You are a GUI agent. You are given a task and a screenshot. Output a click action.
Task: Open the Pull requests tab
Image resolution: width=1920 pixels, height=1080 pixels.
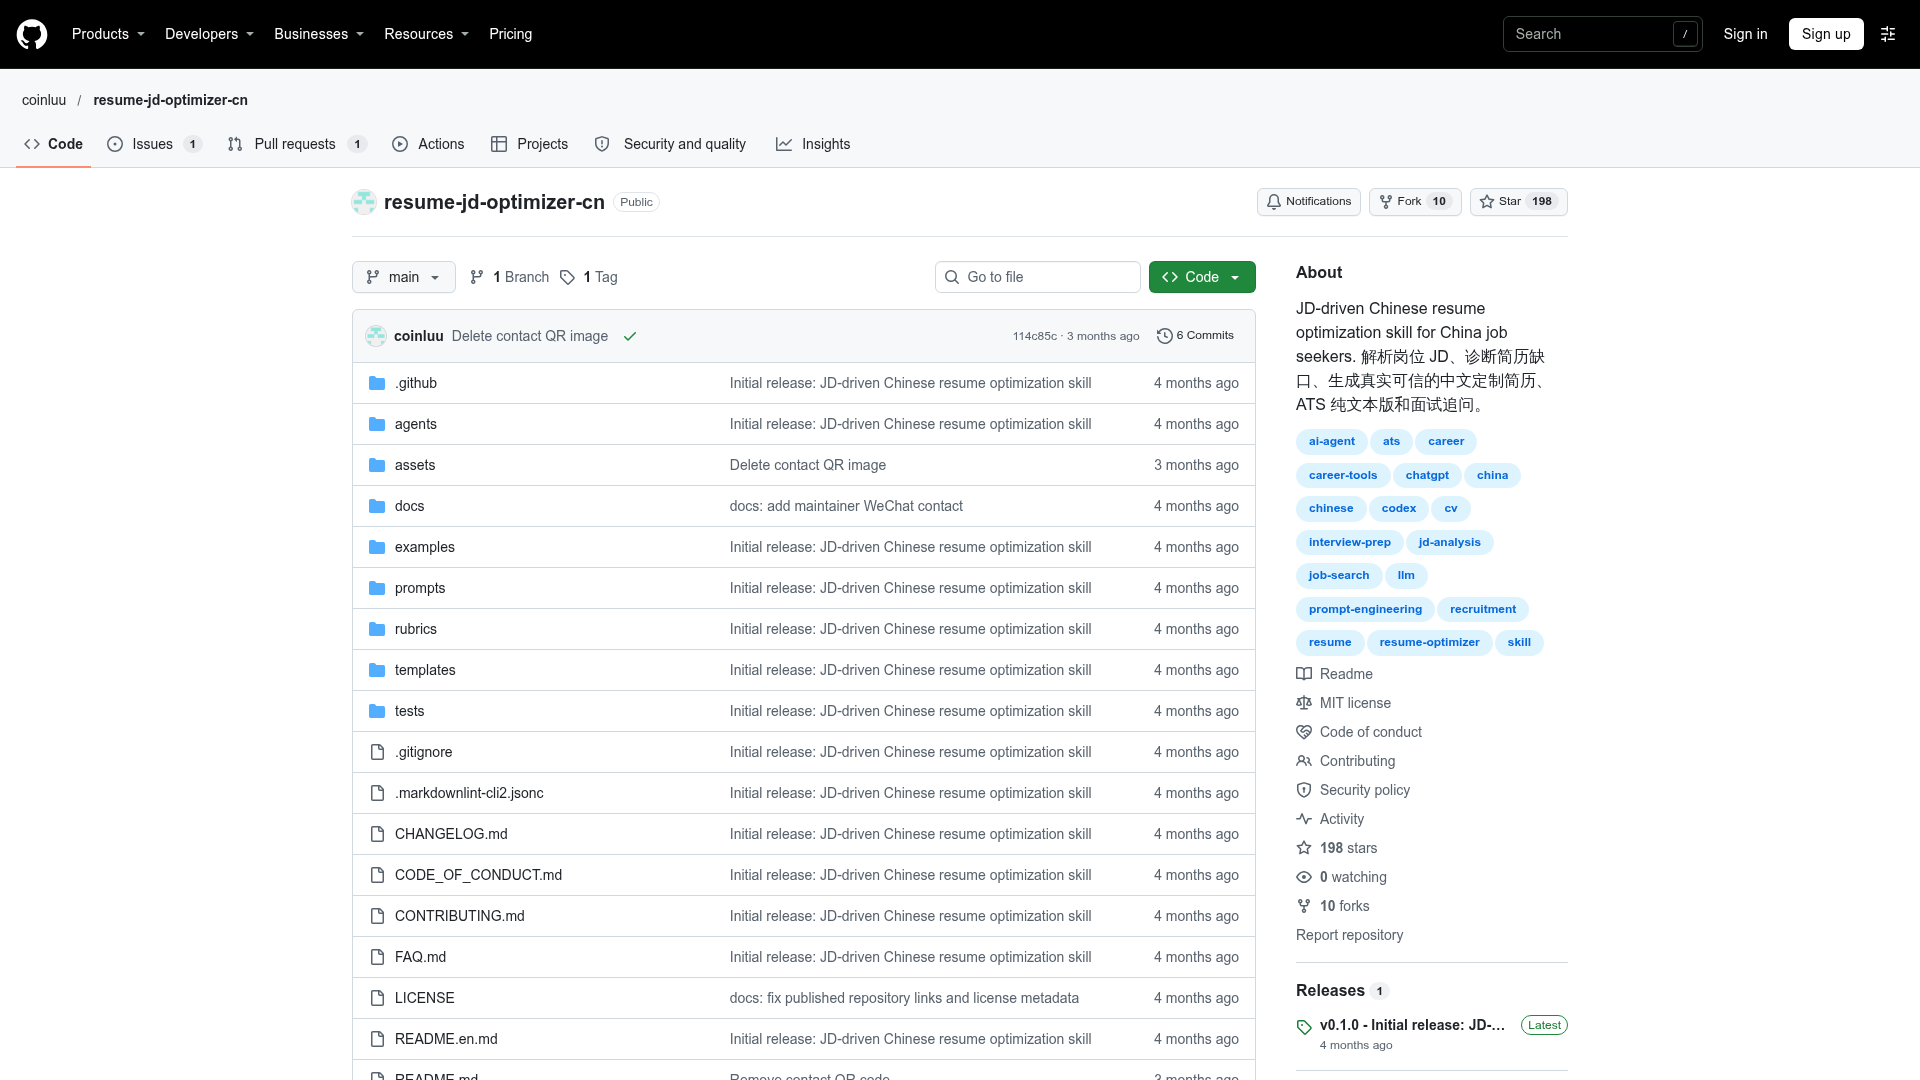[x=297, y=144]
